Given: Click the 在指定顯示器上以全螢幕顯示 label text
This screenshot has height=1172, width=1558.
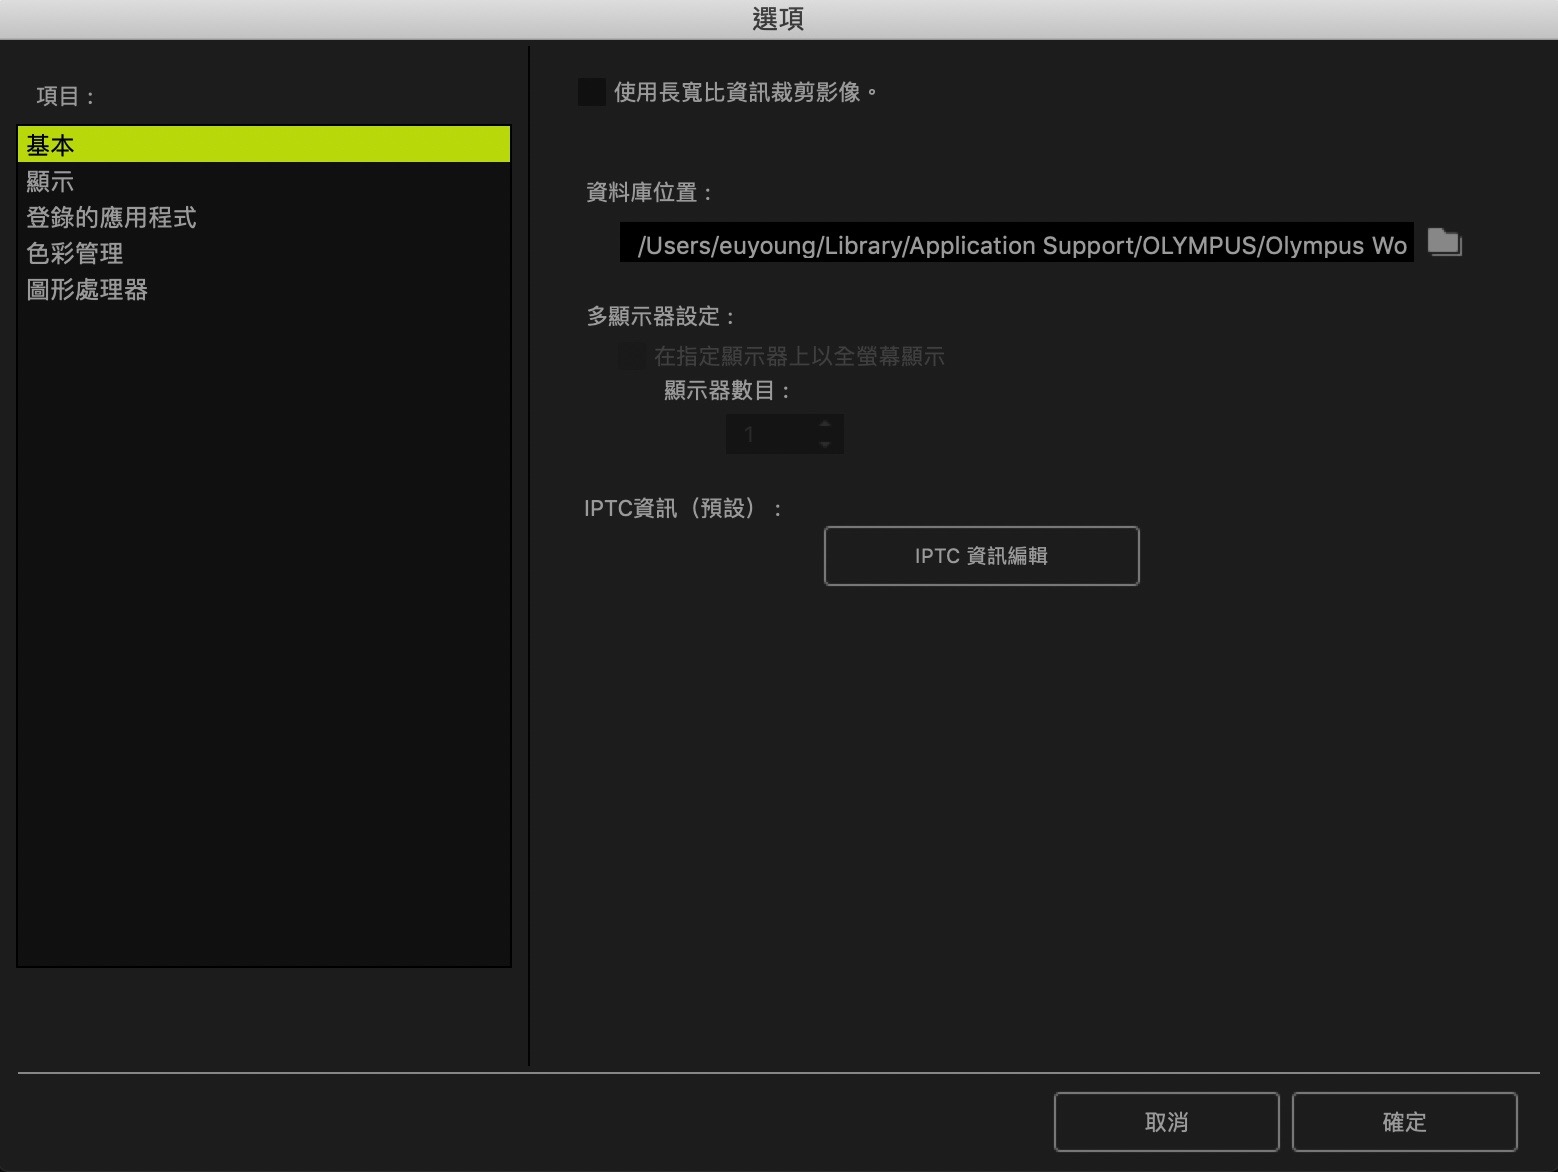Looking at the screenshot, I should [x=799, y=356].
